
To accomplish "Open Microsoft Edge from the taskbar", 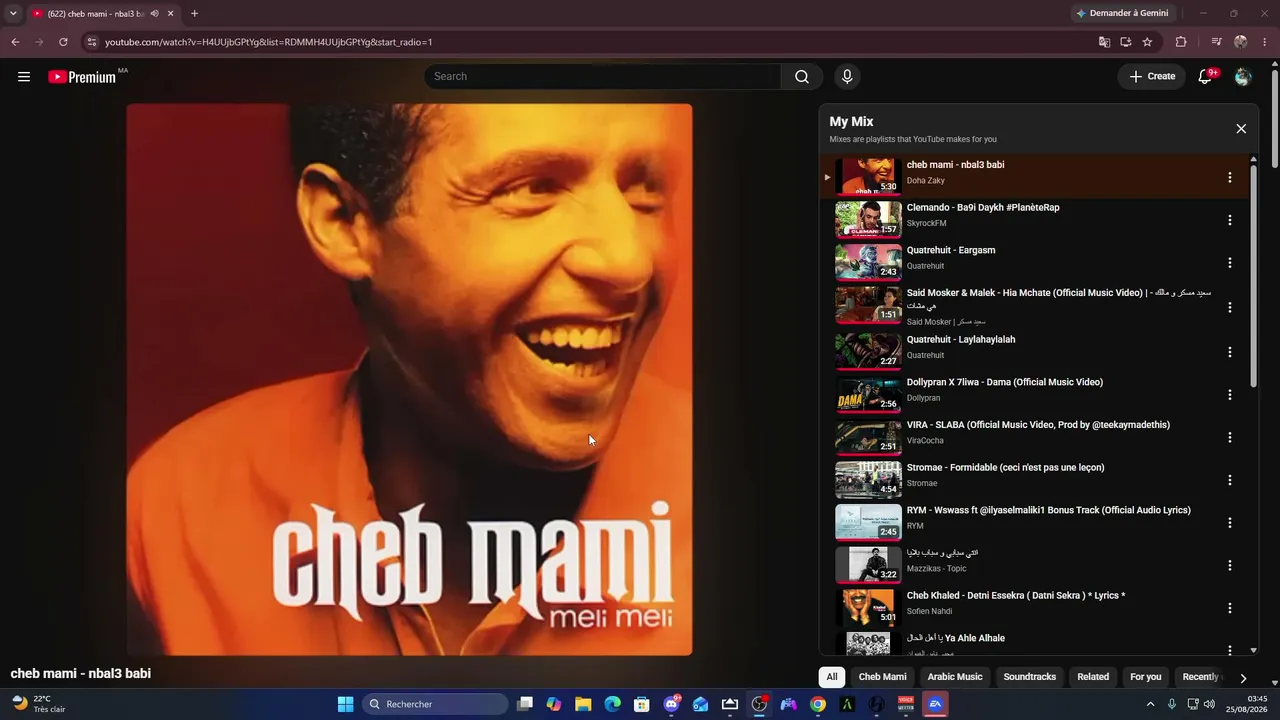I will click(612, 704).
